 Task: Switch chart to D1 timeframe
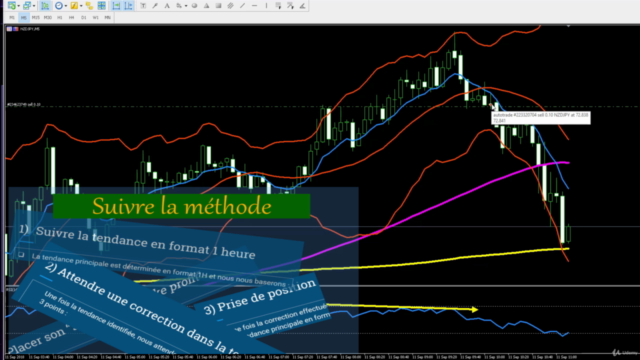pyautogui.click(x=83, y=18)
